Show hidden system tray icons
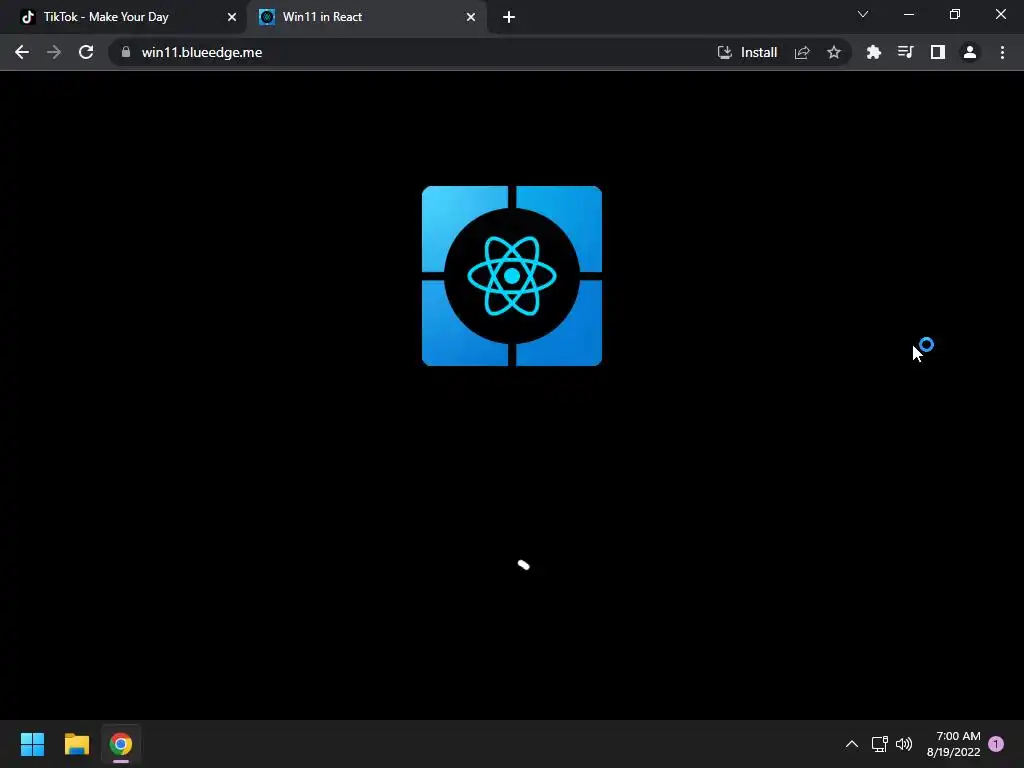 [x=852, y=744]
